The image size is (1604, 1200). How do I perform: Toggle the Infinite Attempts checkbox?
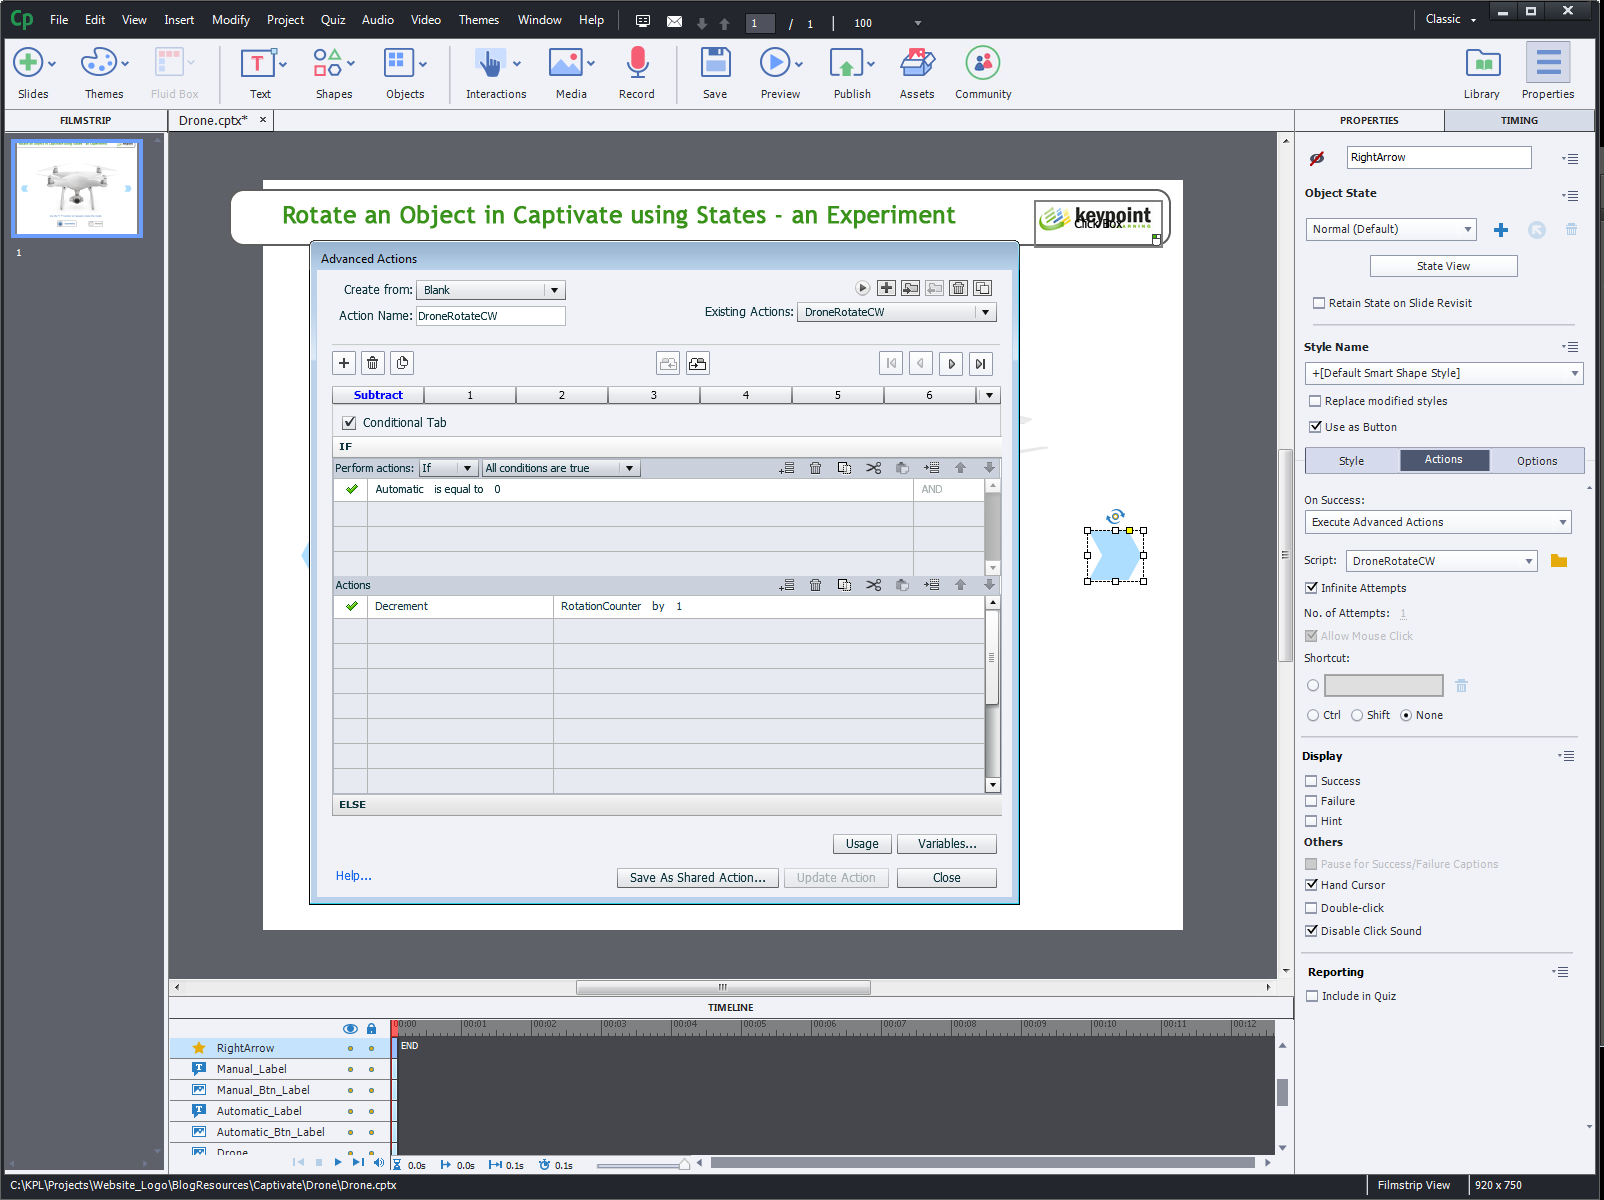tap(1311, 588)
